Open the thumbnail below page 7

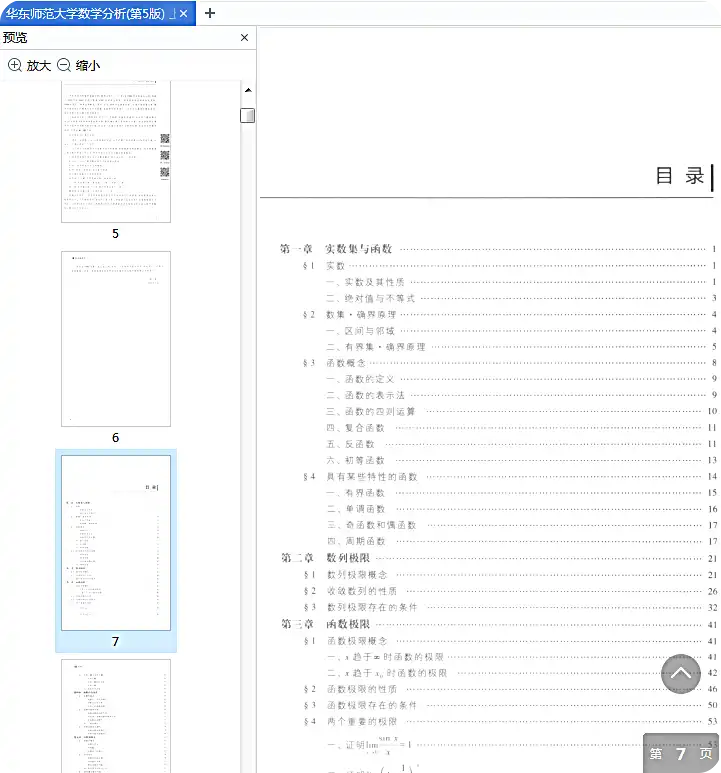click(x=116, y=716)
